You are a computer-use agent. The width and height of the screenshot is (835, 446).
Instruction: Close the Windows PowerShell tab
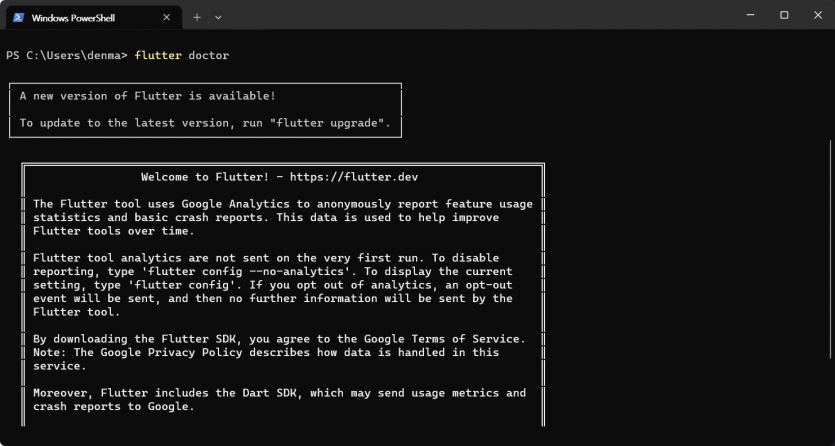[x=167, y=18]
